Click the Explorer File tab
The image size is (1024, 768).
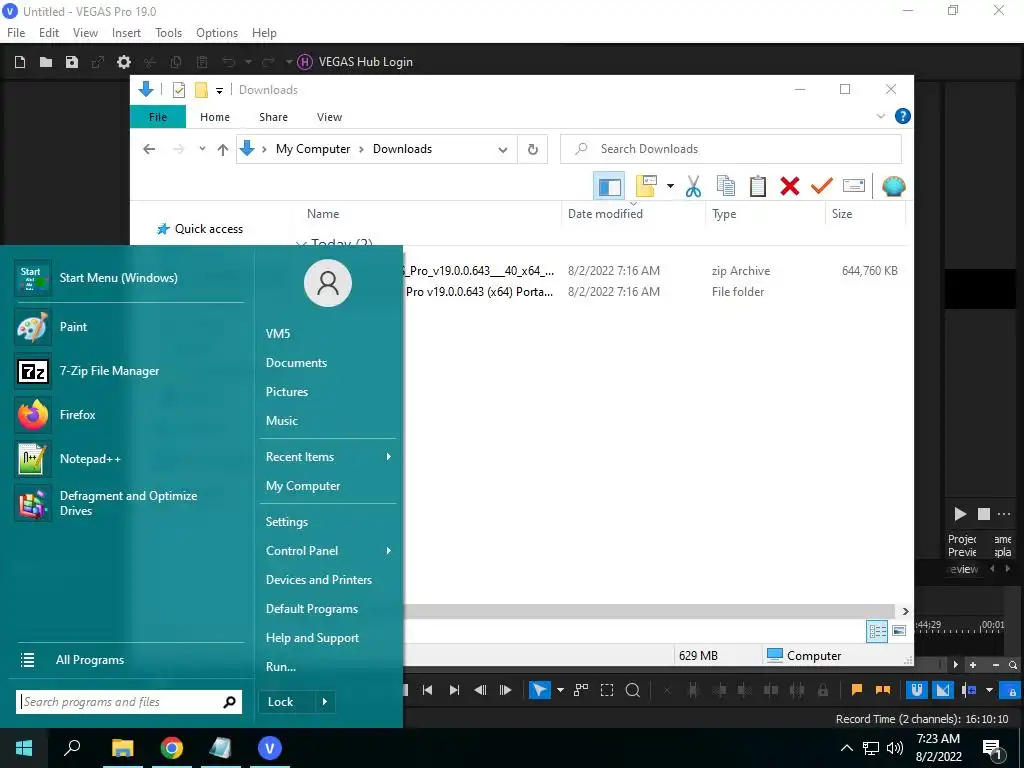158,117
